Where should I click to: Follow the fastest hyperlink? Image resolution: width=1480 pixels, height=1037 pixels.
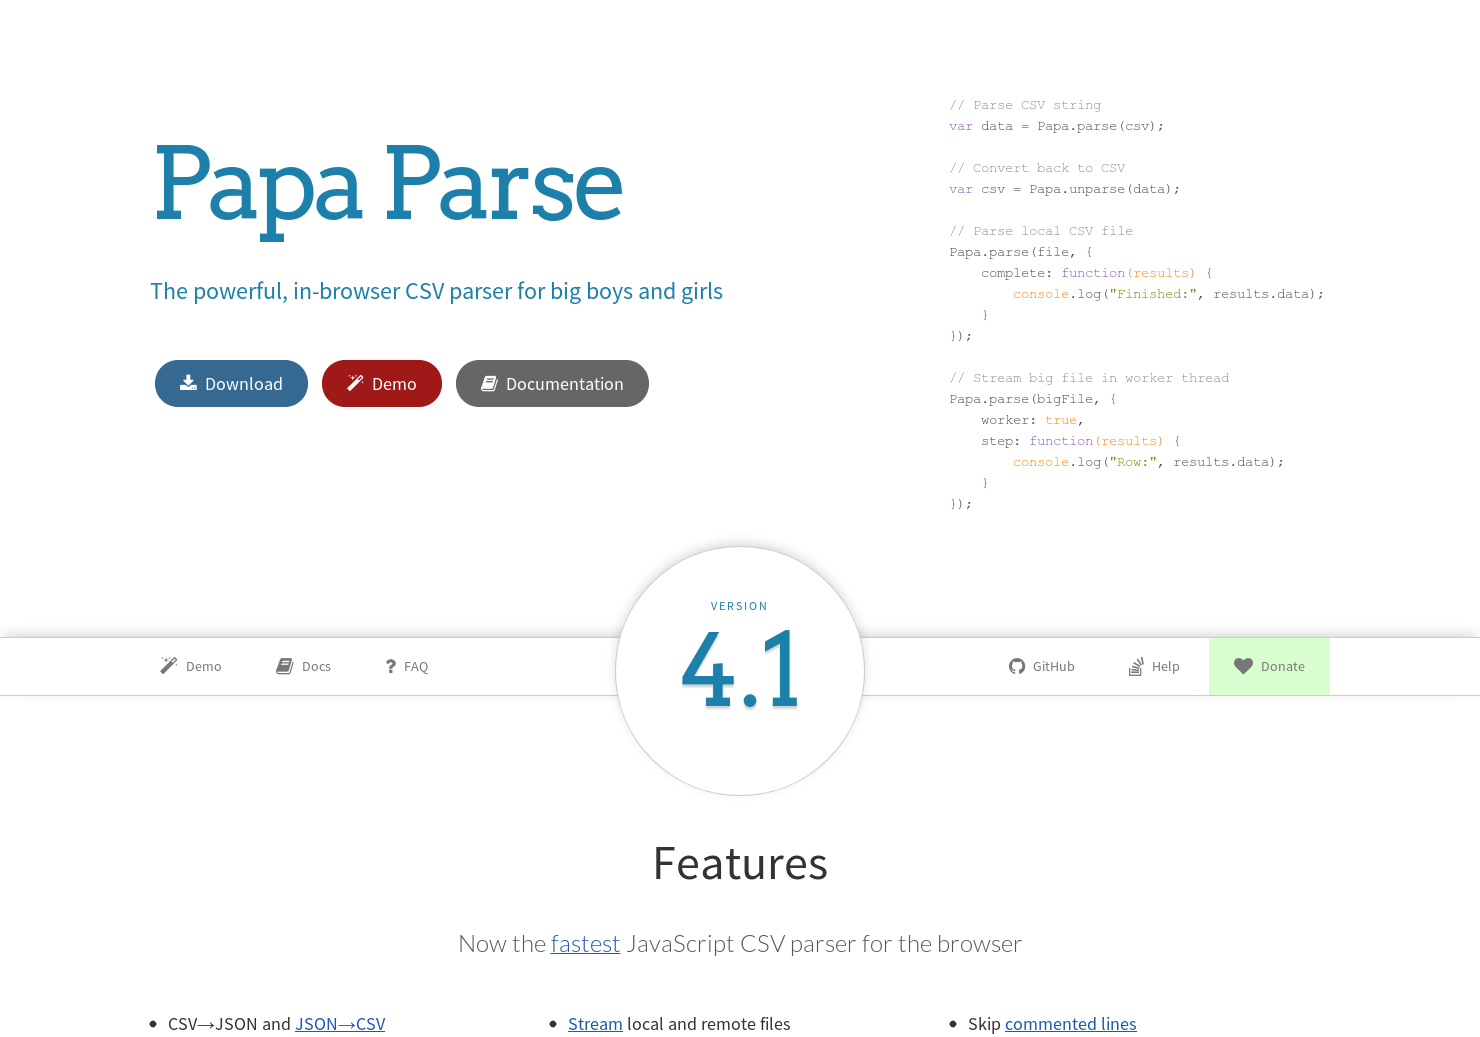tap(585, 943)
